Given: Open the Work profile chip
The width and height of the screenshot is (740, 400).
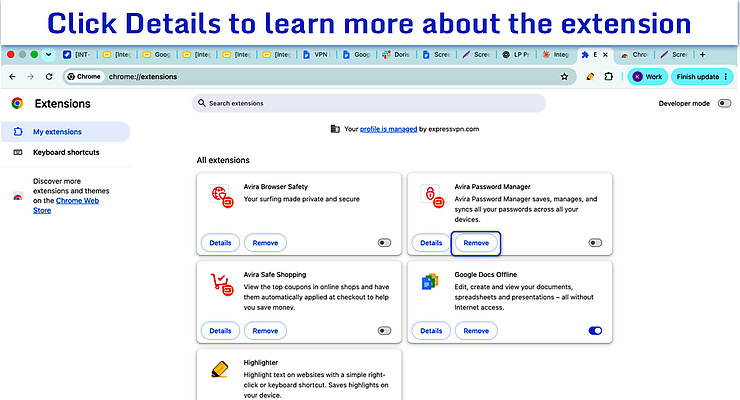Looking at the screenshot, I should [x=648, y=76].
